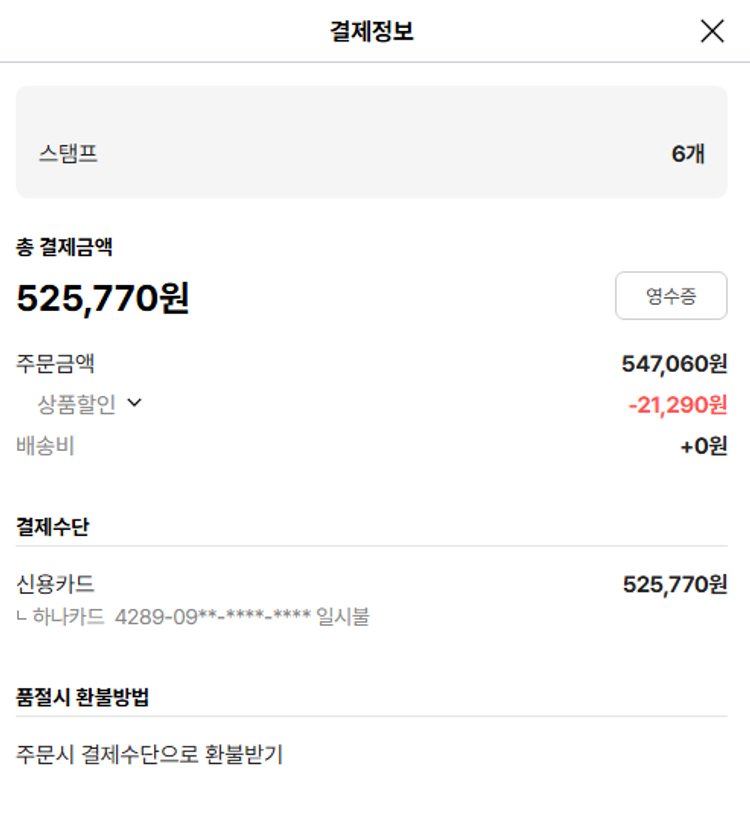Viewport: 750px width, 822px height.
Task: Select the +0원 shipping fee value
Action: point(703,446)
